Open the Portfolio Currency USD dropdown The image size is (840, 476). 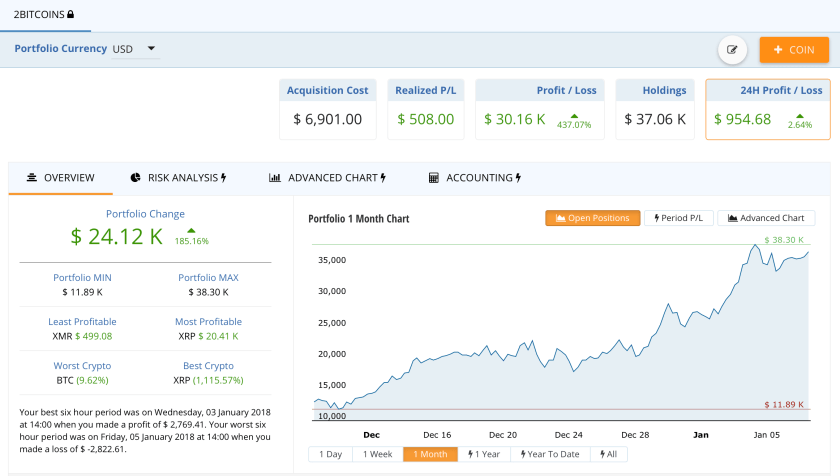tap(136, 48)
